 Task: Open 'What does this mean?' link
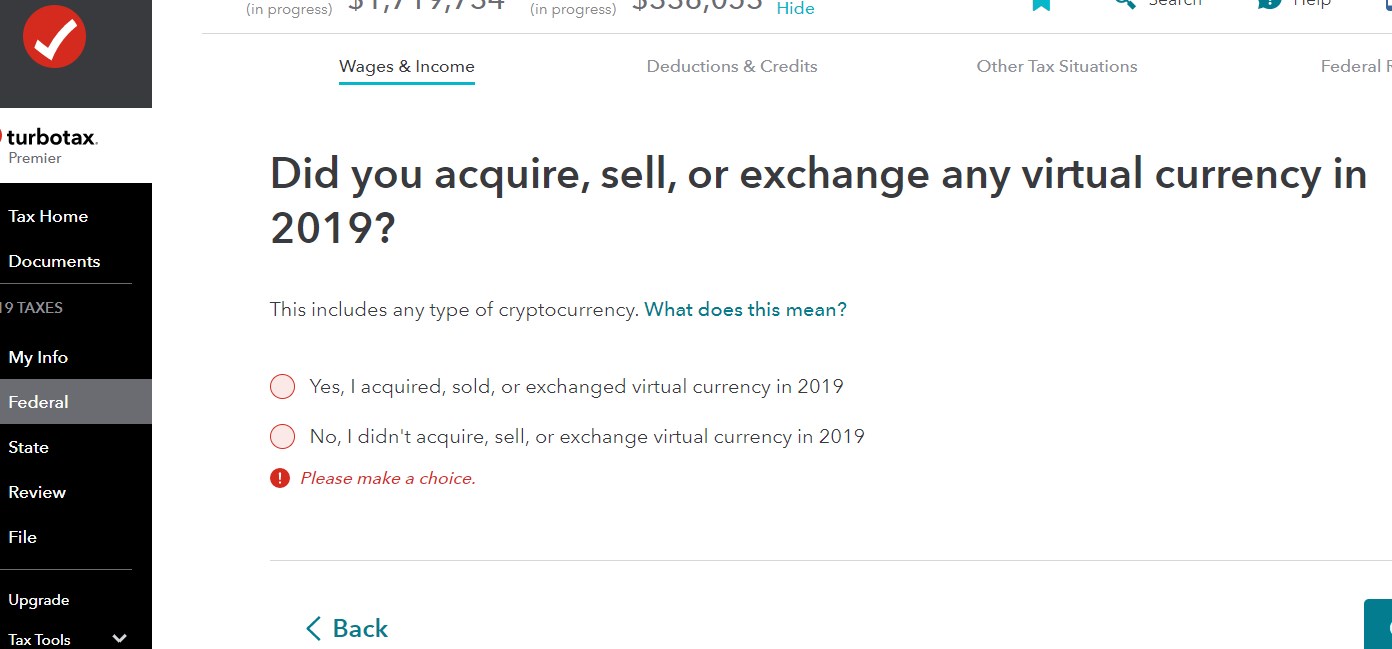(745, 310)
